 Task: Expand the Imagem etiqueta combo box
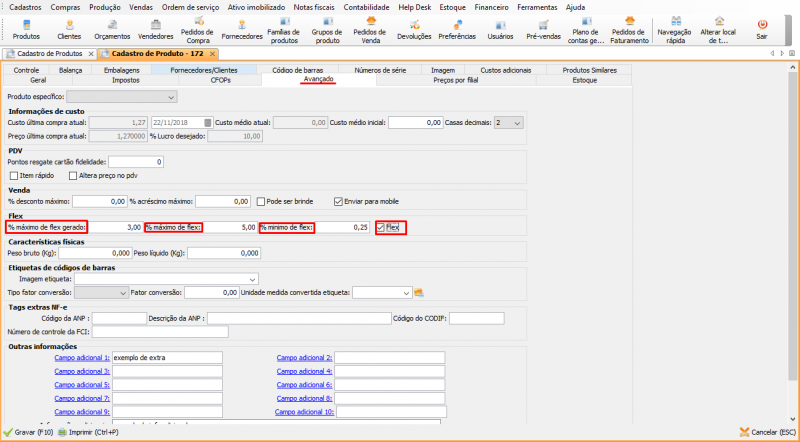[x=251, y=279]
